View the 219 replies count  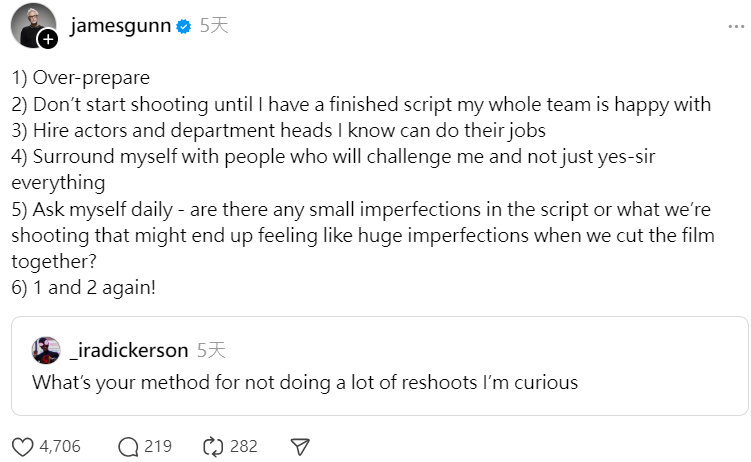tap(158, 446)
